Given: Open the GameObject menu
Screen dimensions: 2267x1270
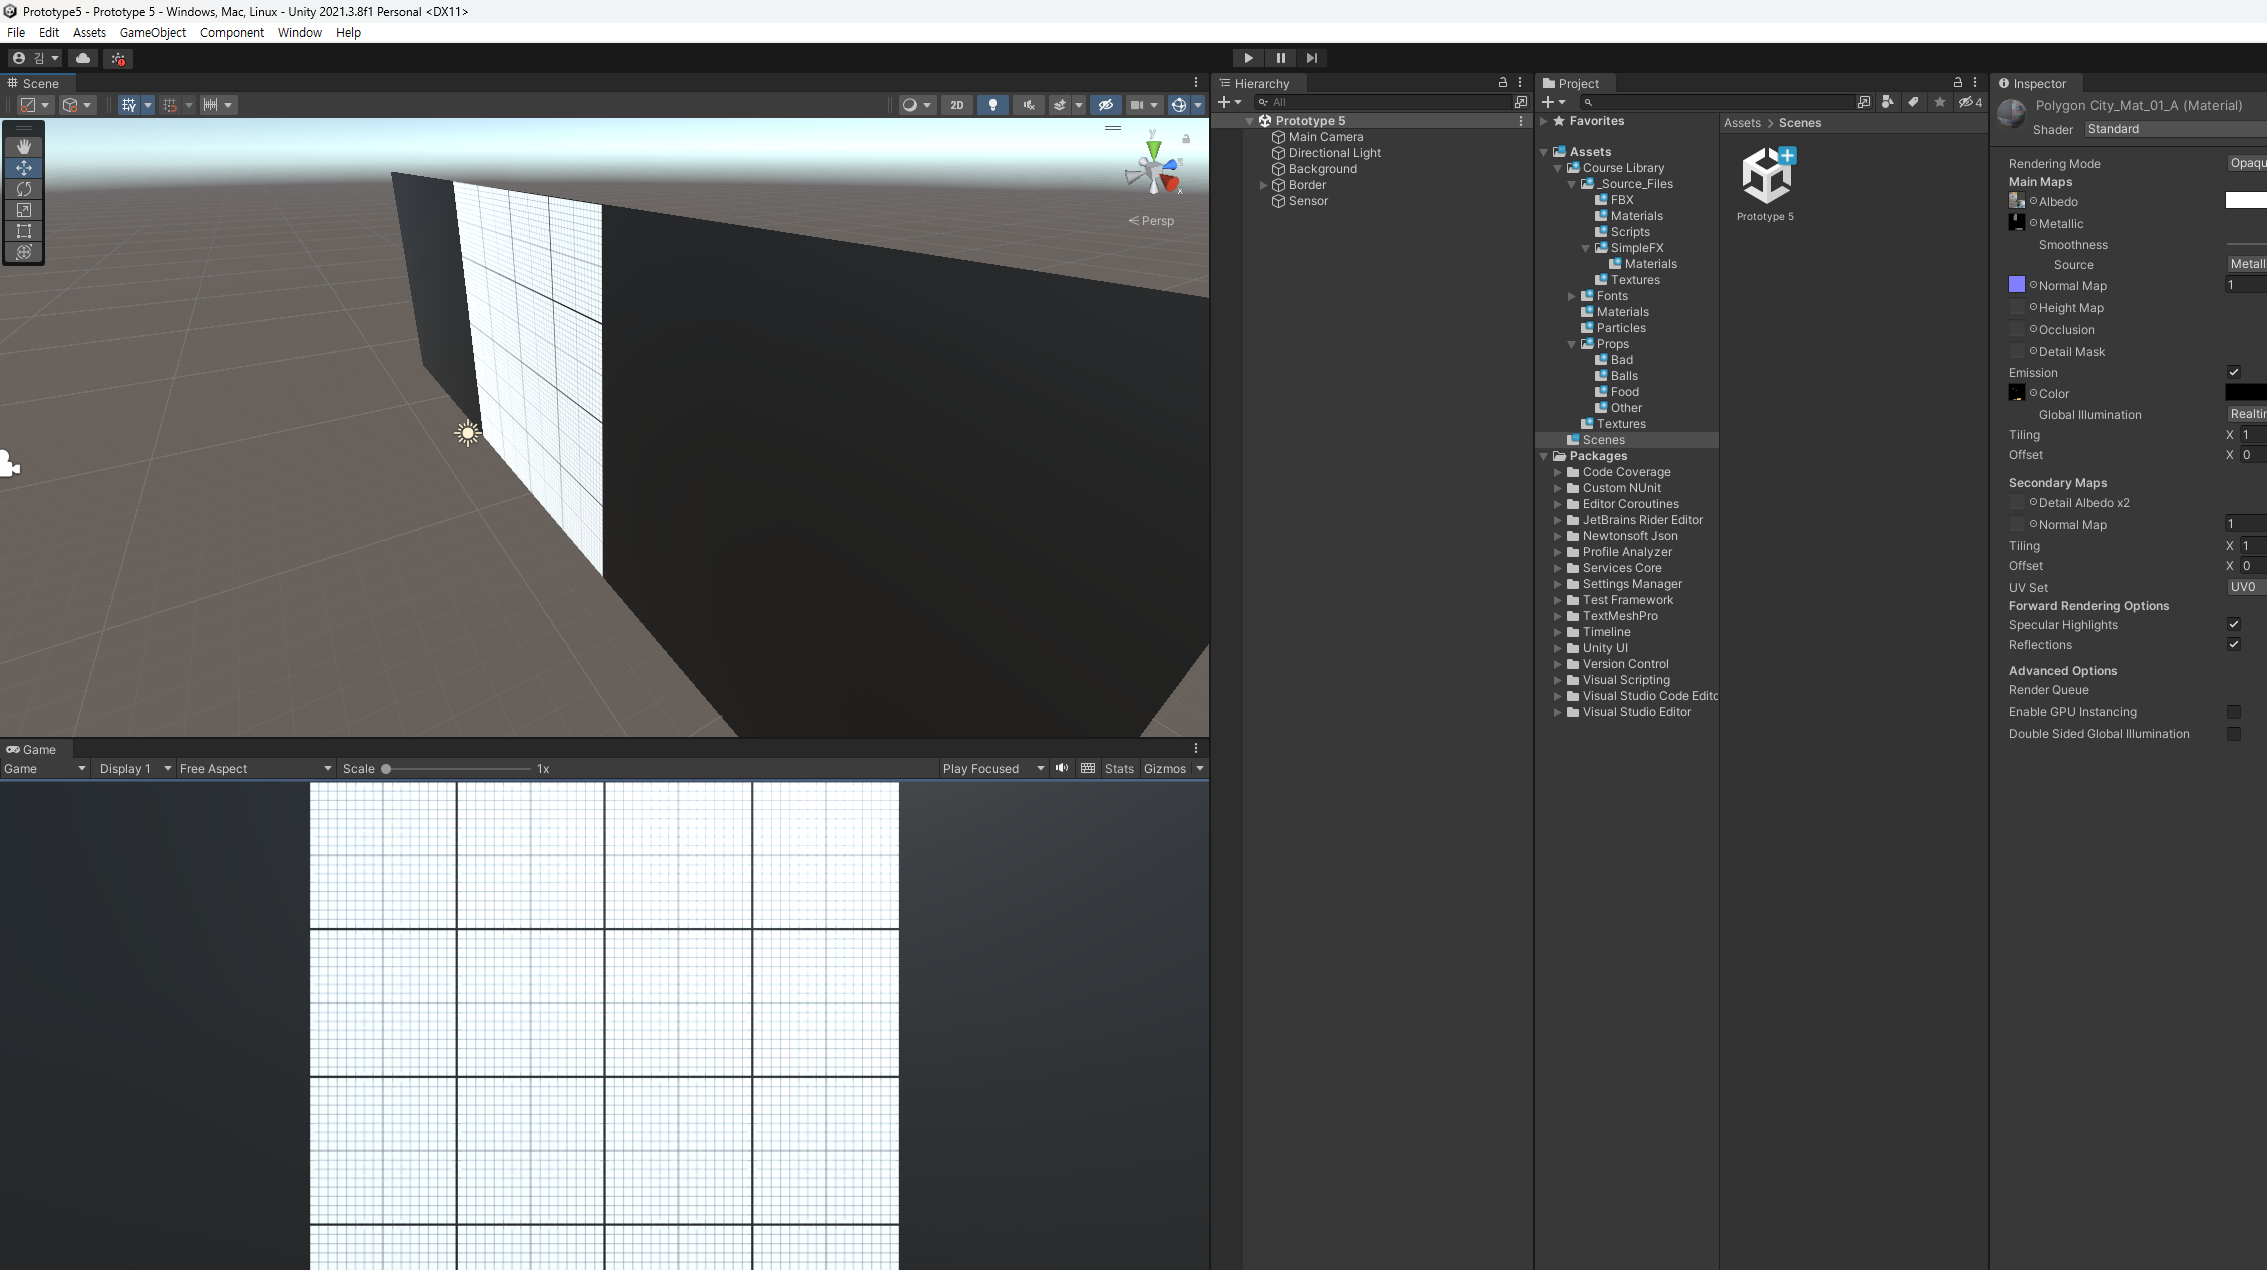Looking at the screenshot, I should pos(152,32).
